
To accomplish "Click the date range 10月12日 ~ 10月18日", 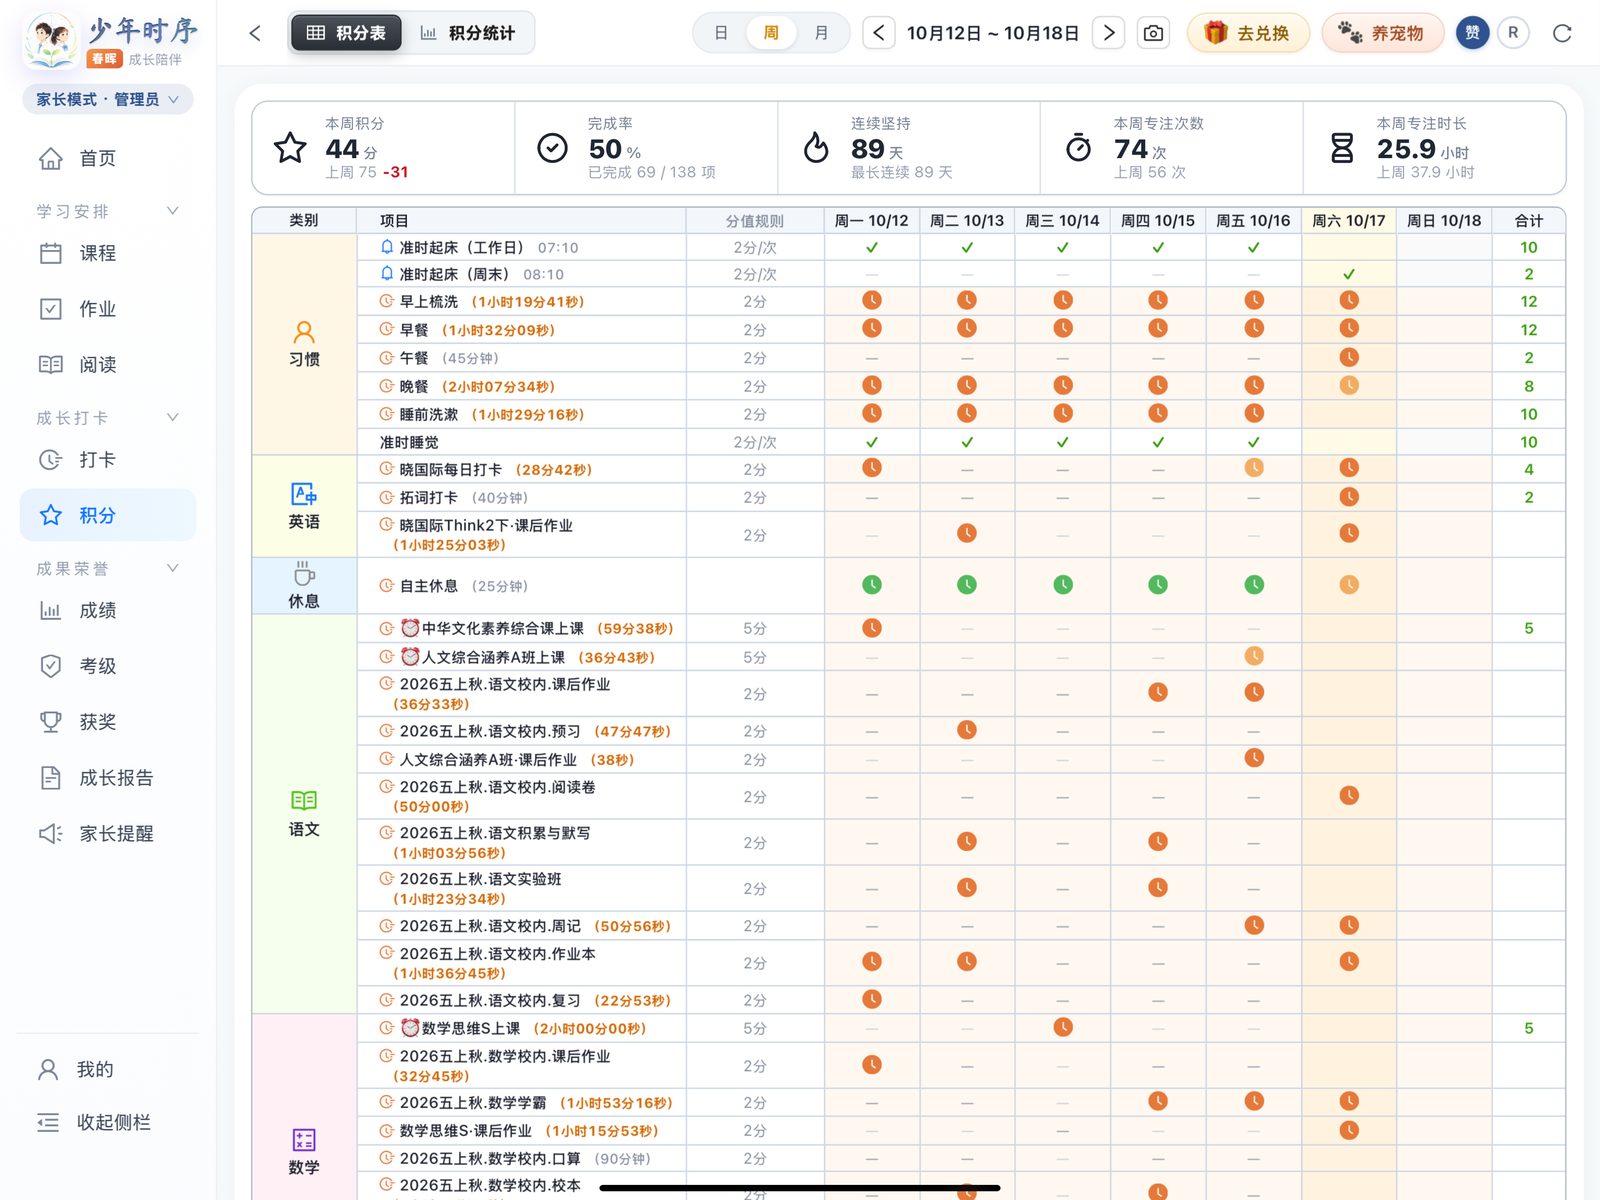I will pos(993,33).
